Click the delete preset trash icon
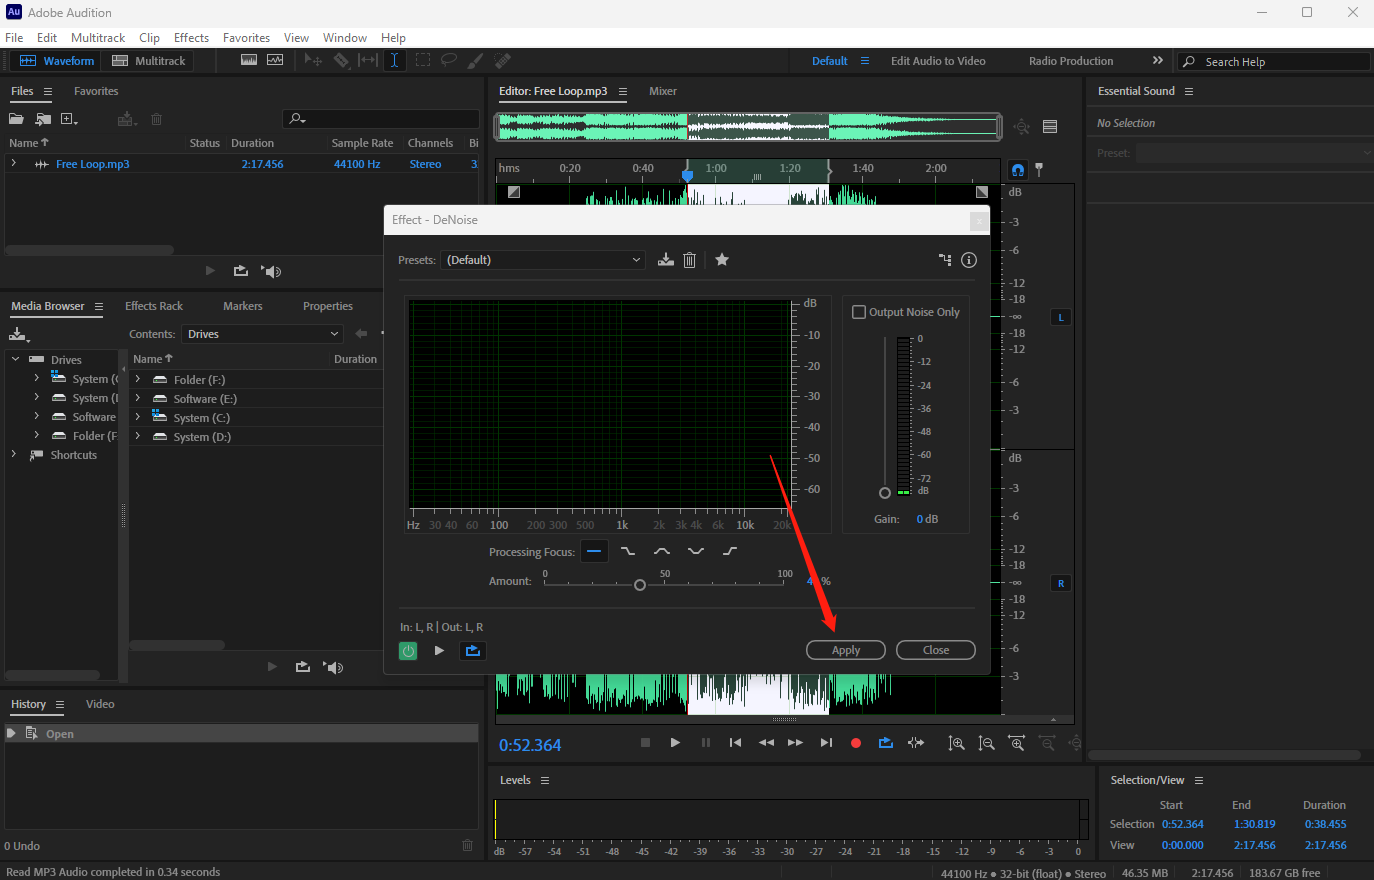Screen dimensions: 1374x880 [x=689, y=260]
